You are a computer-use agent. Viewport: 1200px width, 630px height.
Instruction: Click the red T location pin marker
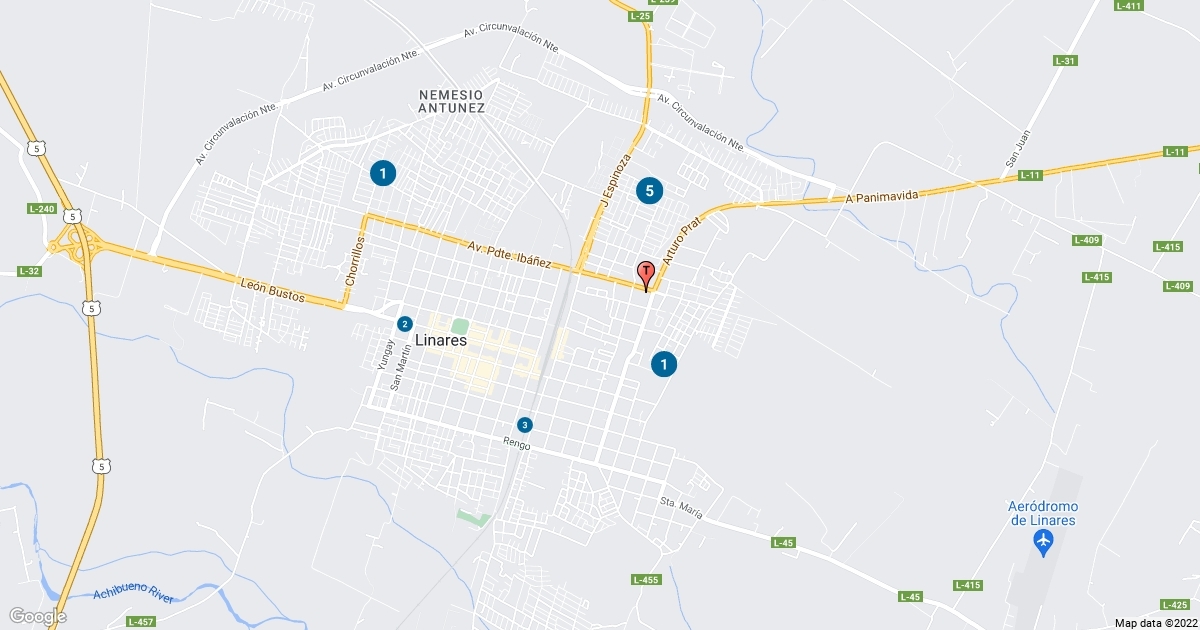[646, 275]
